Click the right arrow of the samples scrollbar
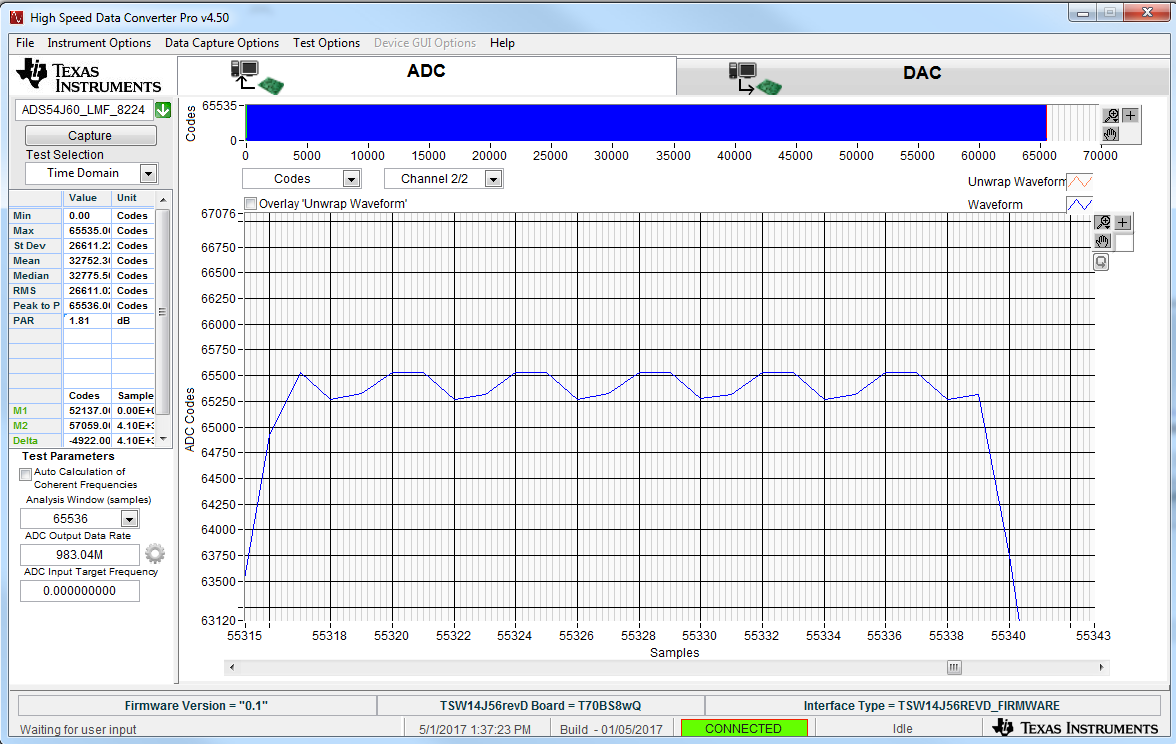The image size is (1176, 744). click(1101, 667)
